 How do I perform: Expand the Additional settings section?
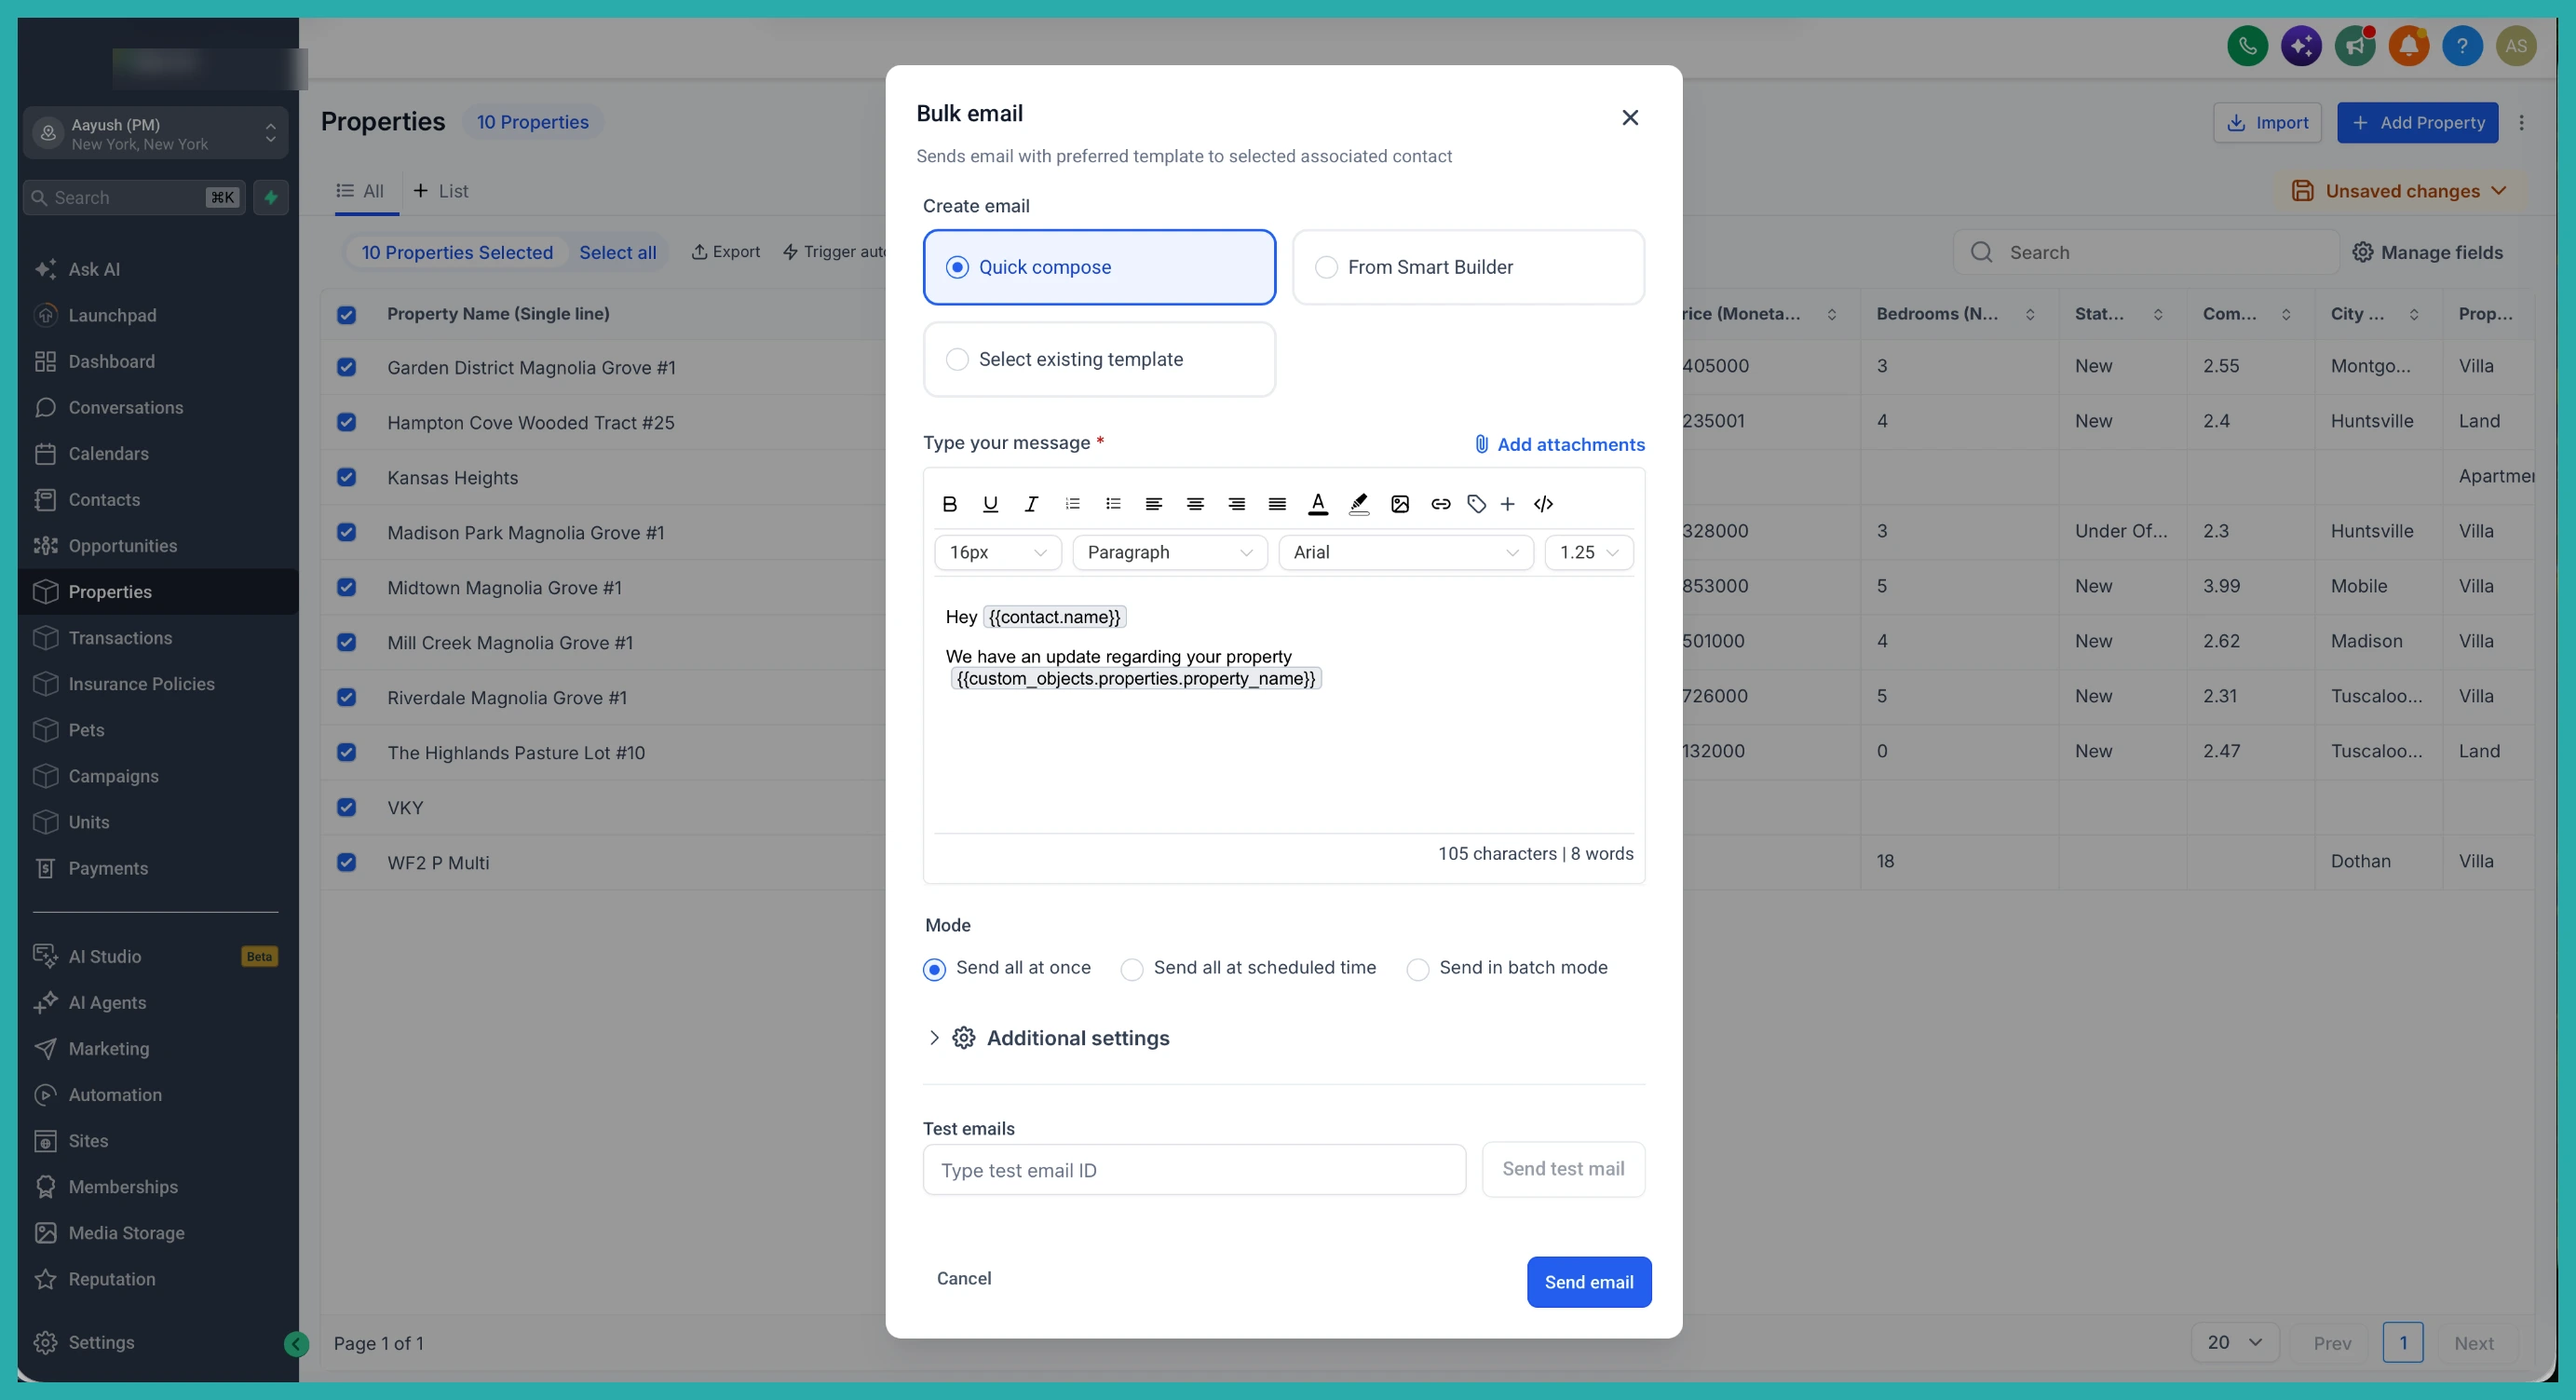[x=1048, y=1038]
